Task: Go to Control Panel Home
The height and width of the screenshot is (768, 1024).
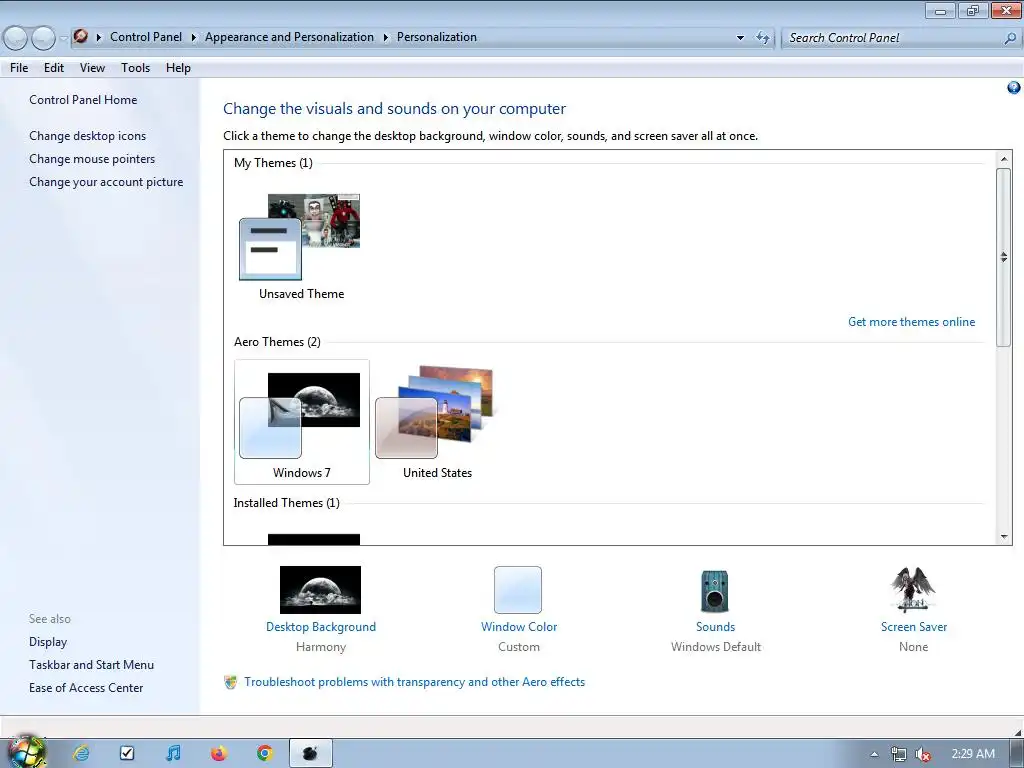Action: pos(83,100)
